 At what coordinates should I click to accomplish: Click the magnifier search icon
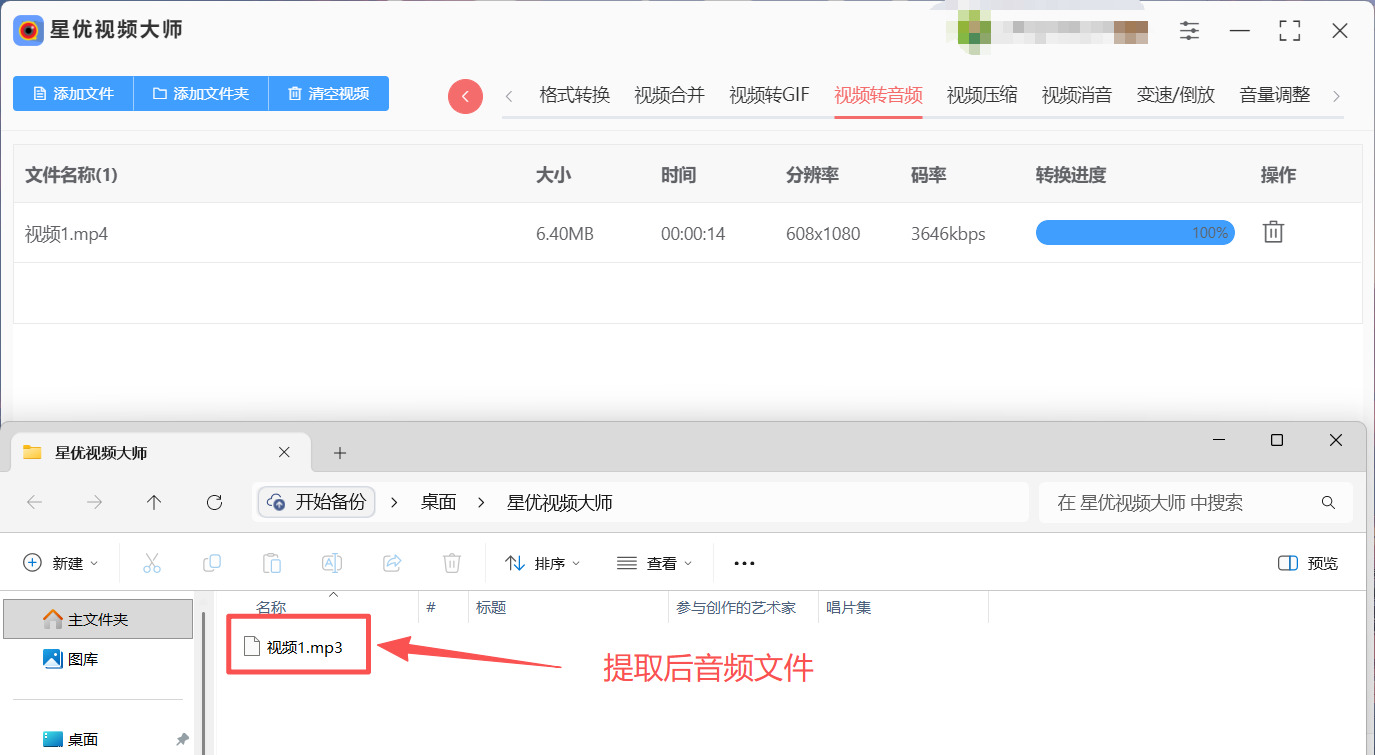tap(1328, 502)
